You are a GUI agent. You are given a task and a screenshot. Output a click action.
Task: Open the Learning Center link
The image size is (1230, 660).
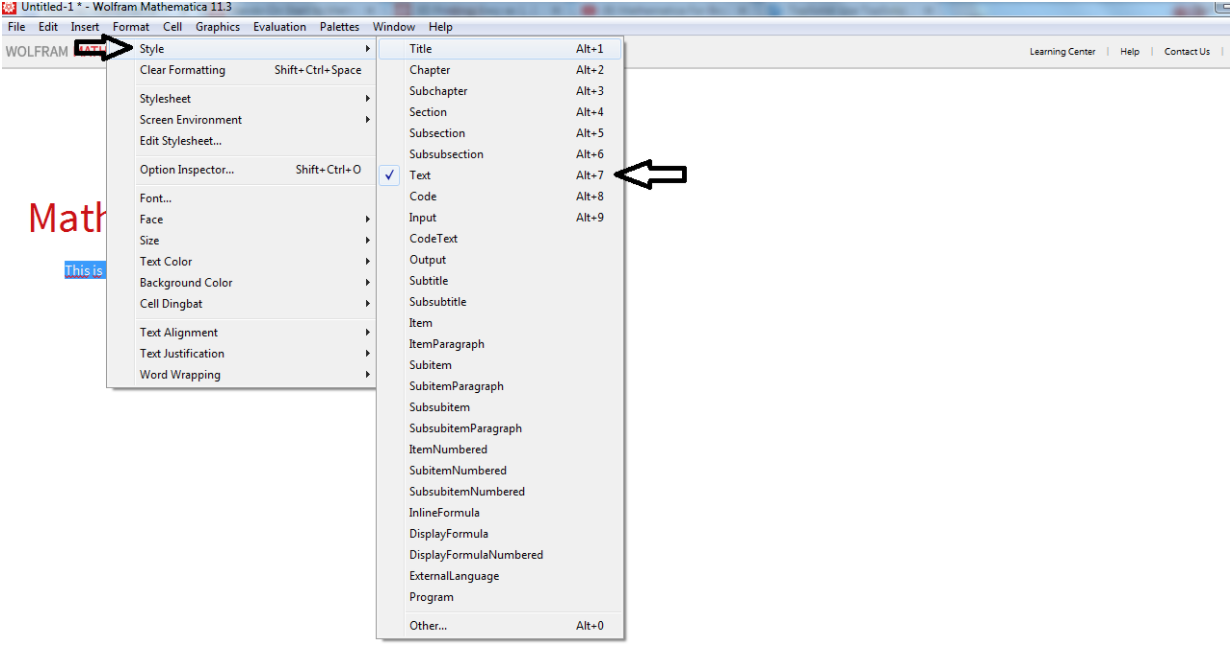coord(1062,52)
